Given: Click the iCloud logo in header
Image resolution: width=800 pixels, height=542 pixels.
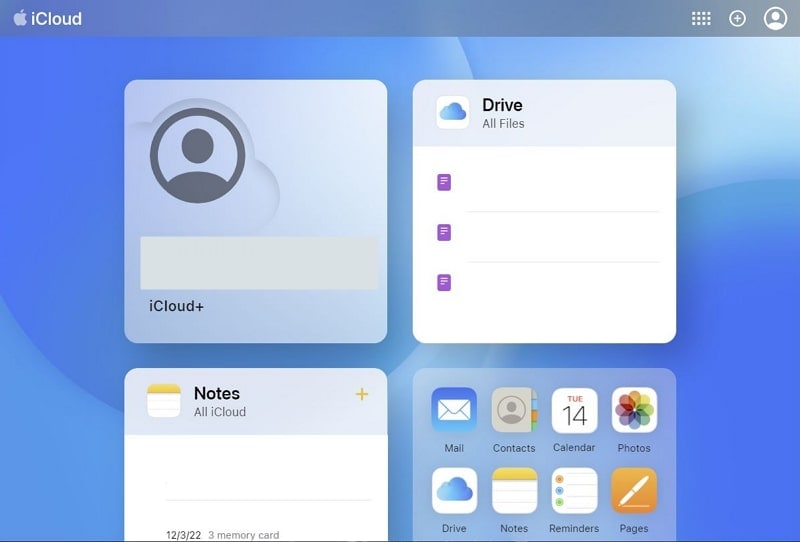Looking at the screenshot, I should click(x=47, y=18).
